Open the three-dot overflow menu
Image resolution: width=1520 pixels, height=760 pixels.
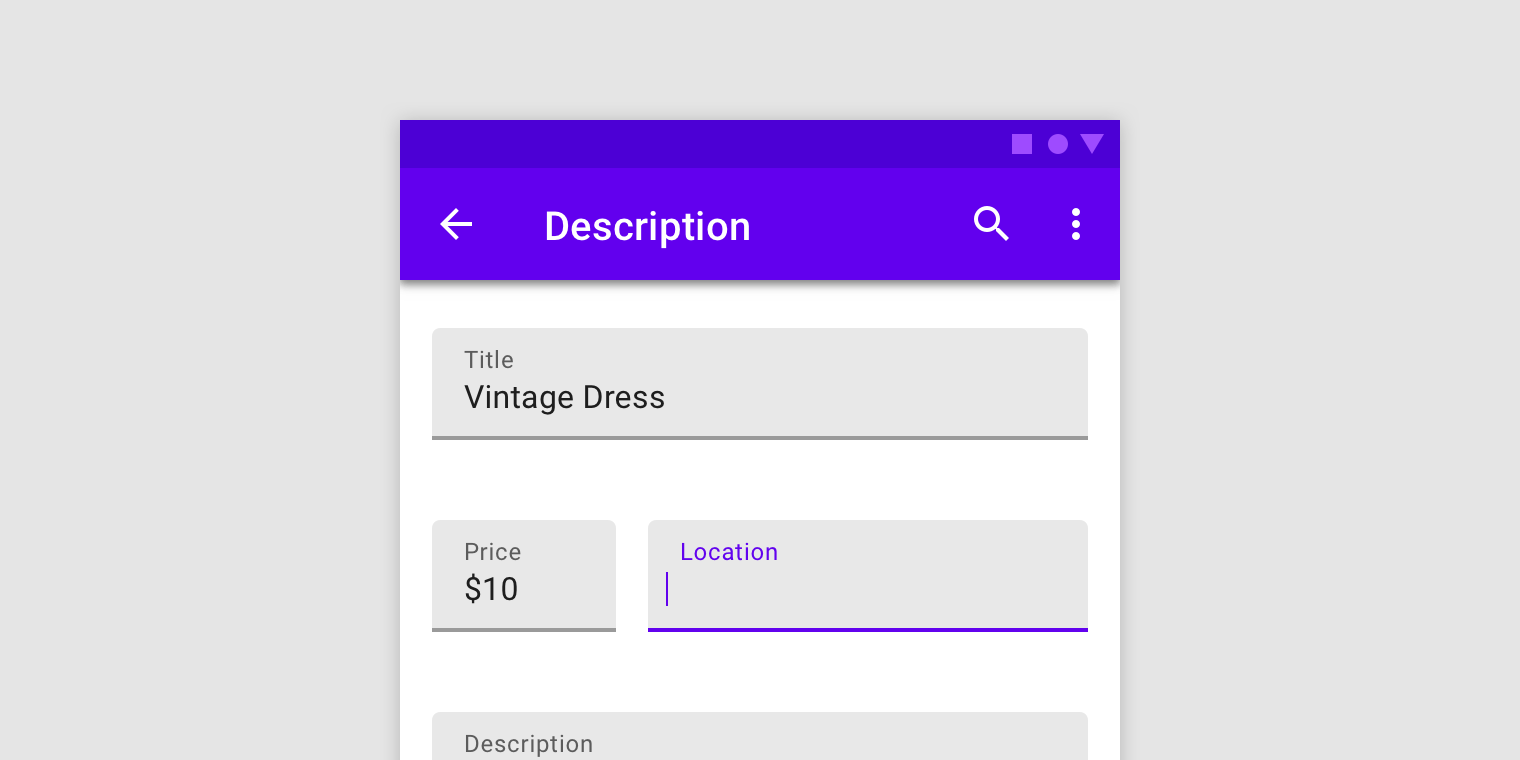(x=1075, y=224)
